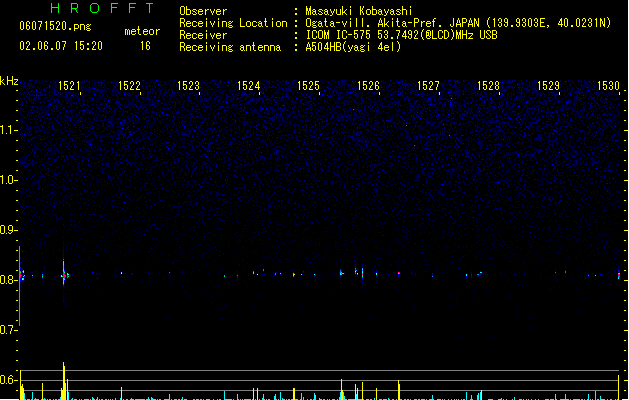Click the 1527 time marker

click(x=428, y=86)
